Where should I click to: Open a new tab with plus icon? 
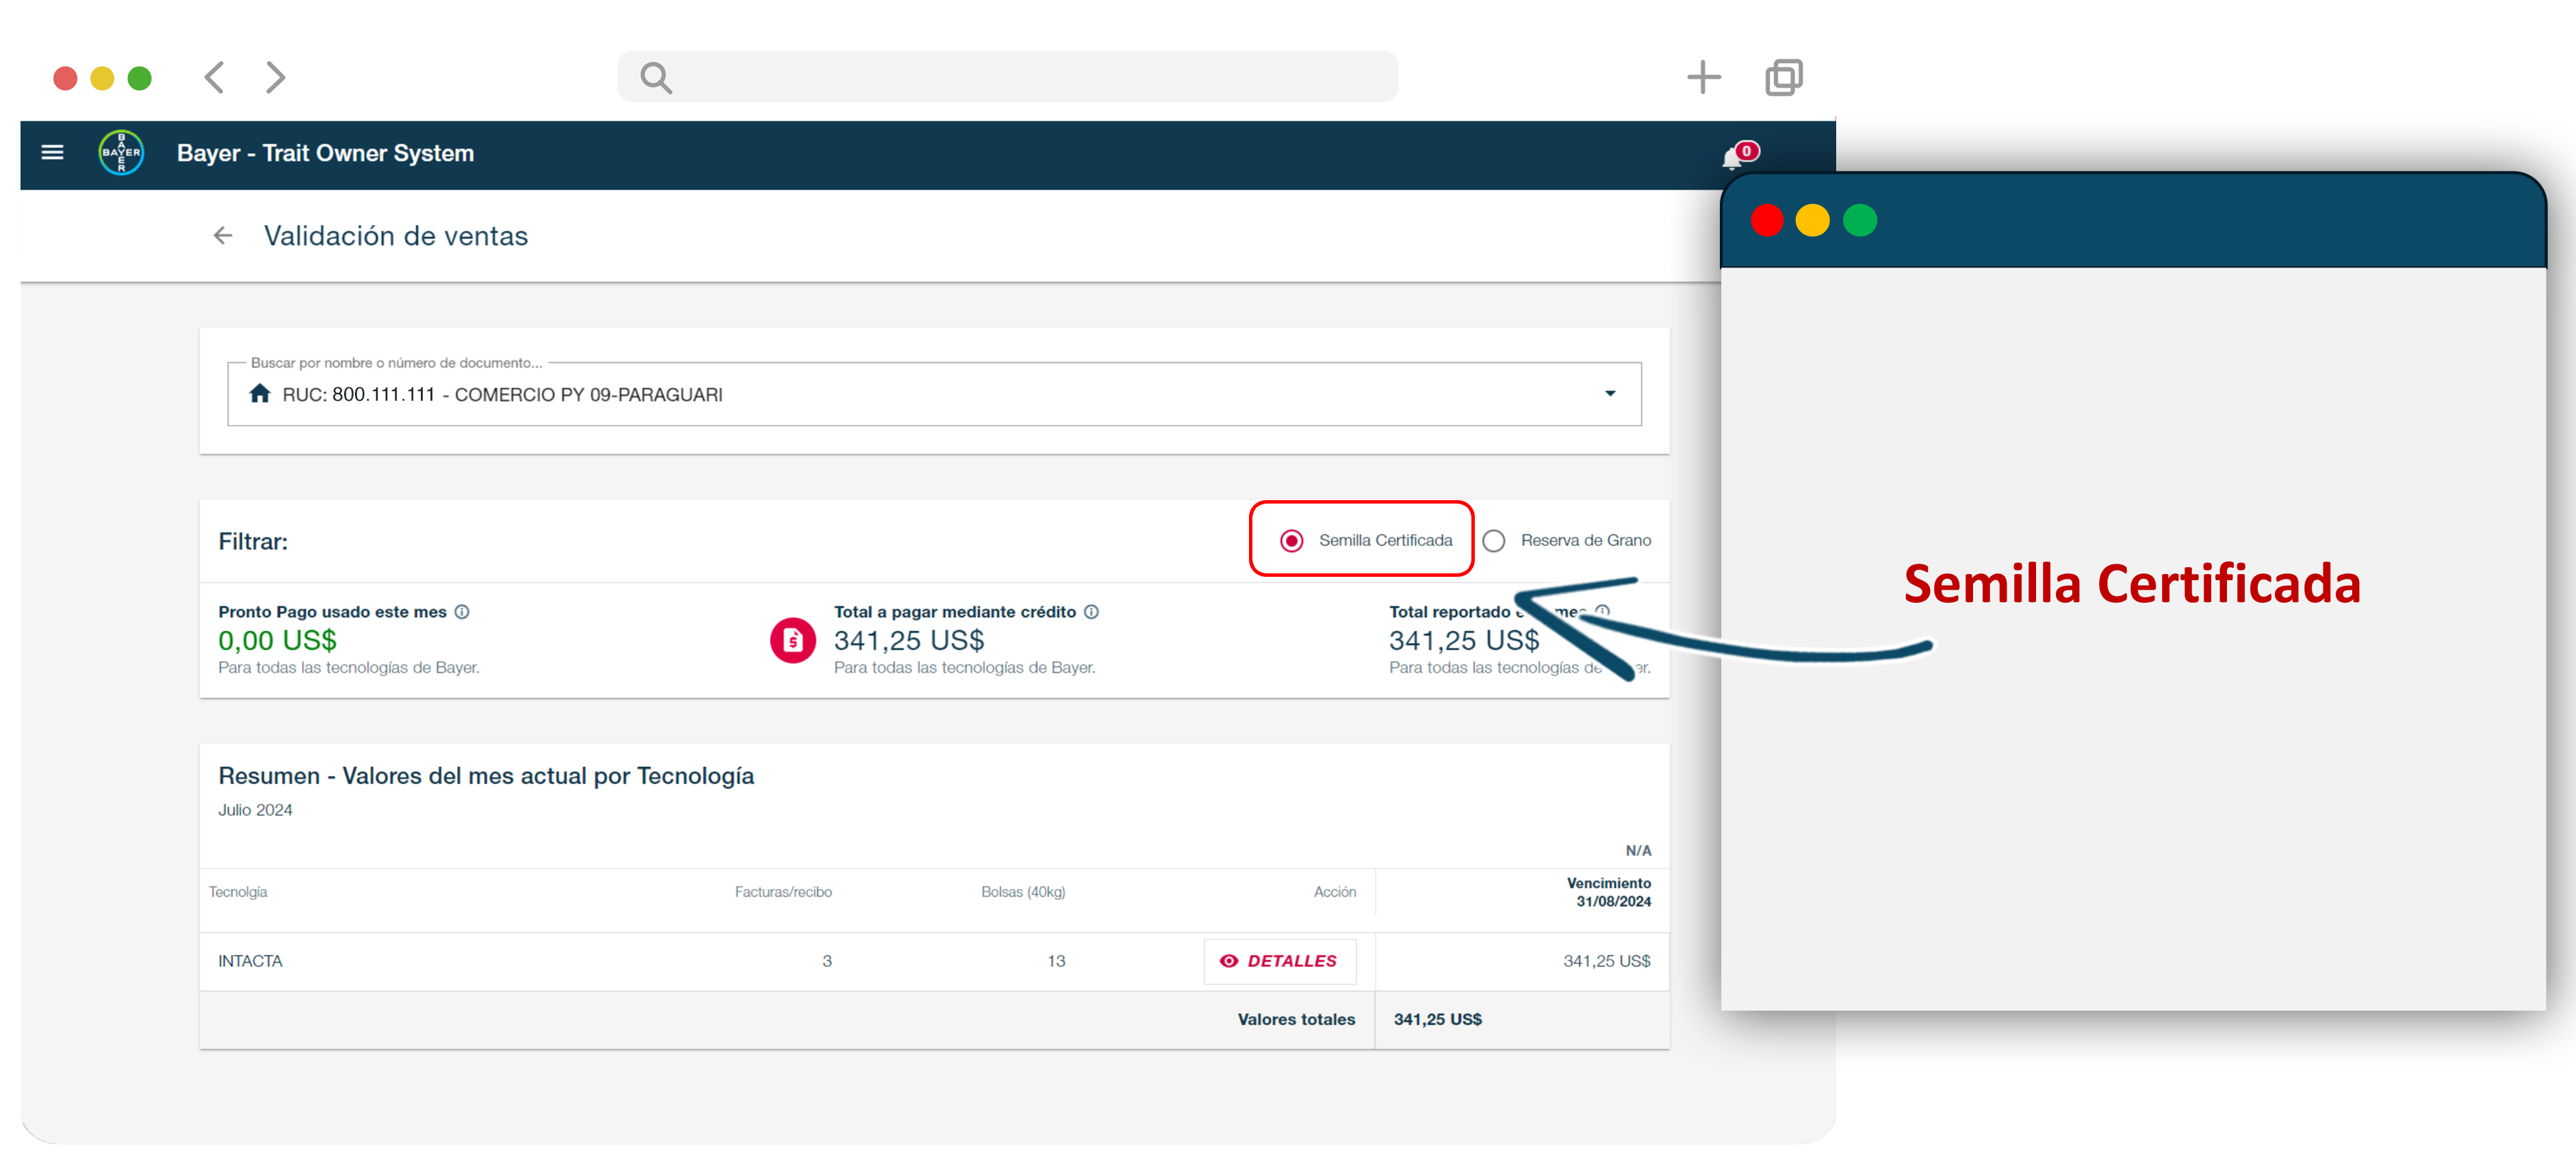click(x=1703, y=77)
